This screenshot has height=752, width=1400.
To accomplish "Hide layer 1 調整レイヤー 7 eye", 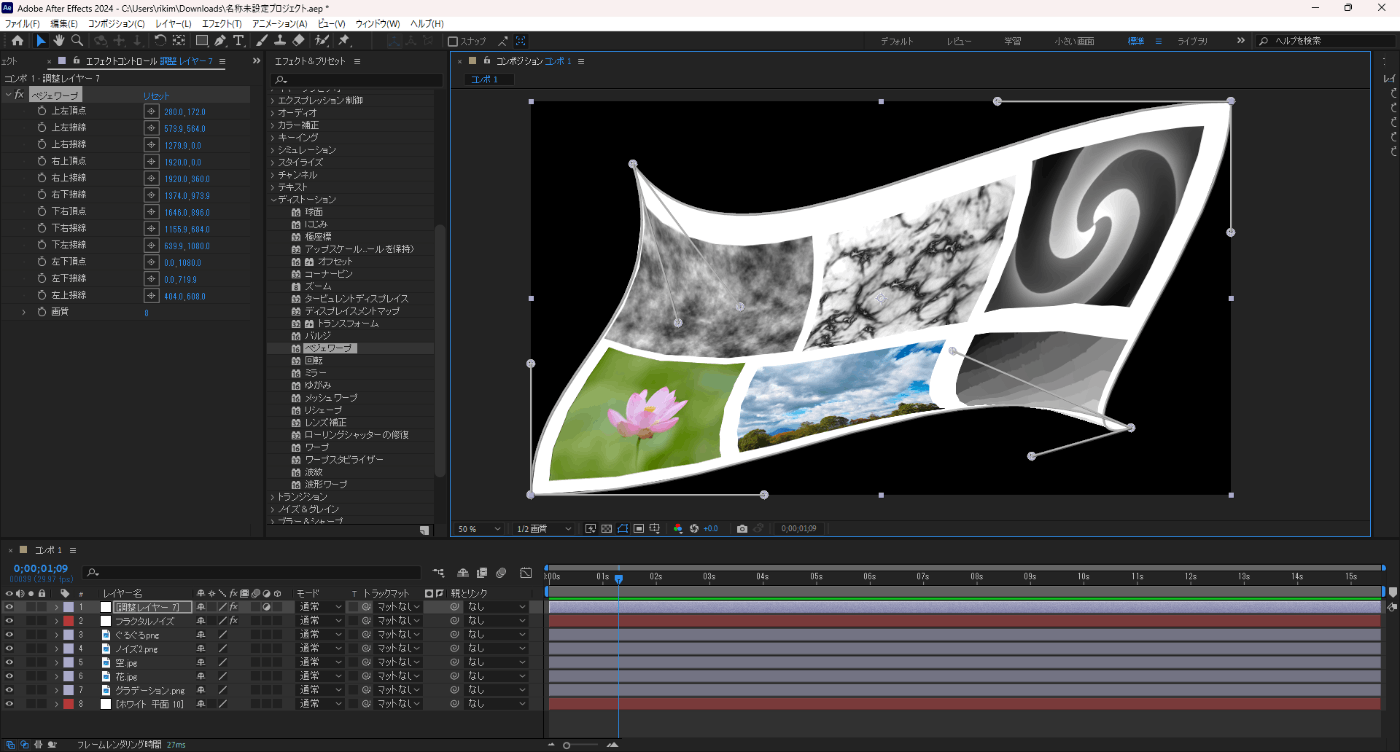I will (x=9, y=607).
